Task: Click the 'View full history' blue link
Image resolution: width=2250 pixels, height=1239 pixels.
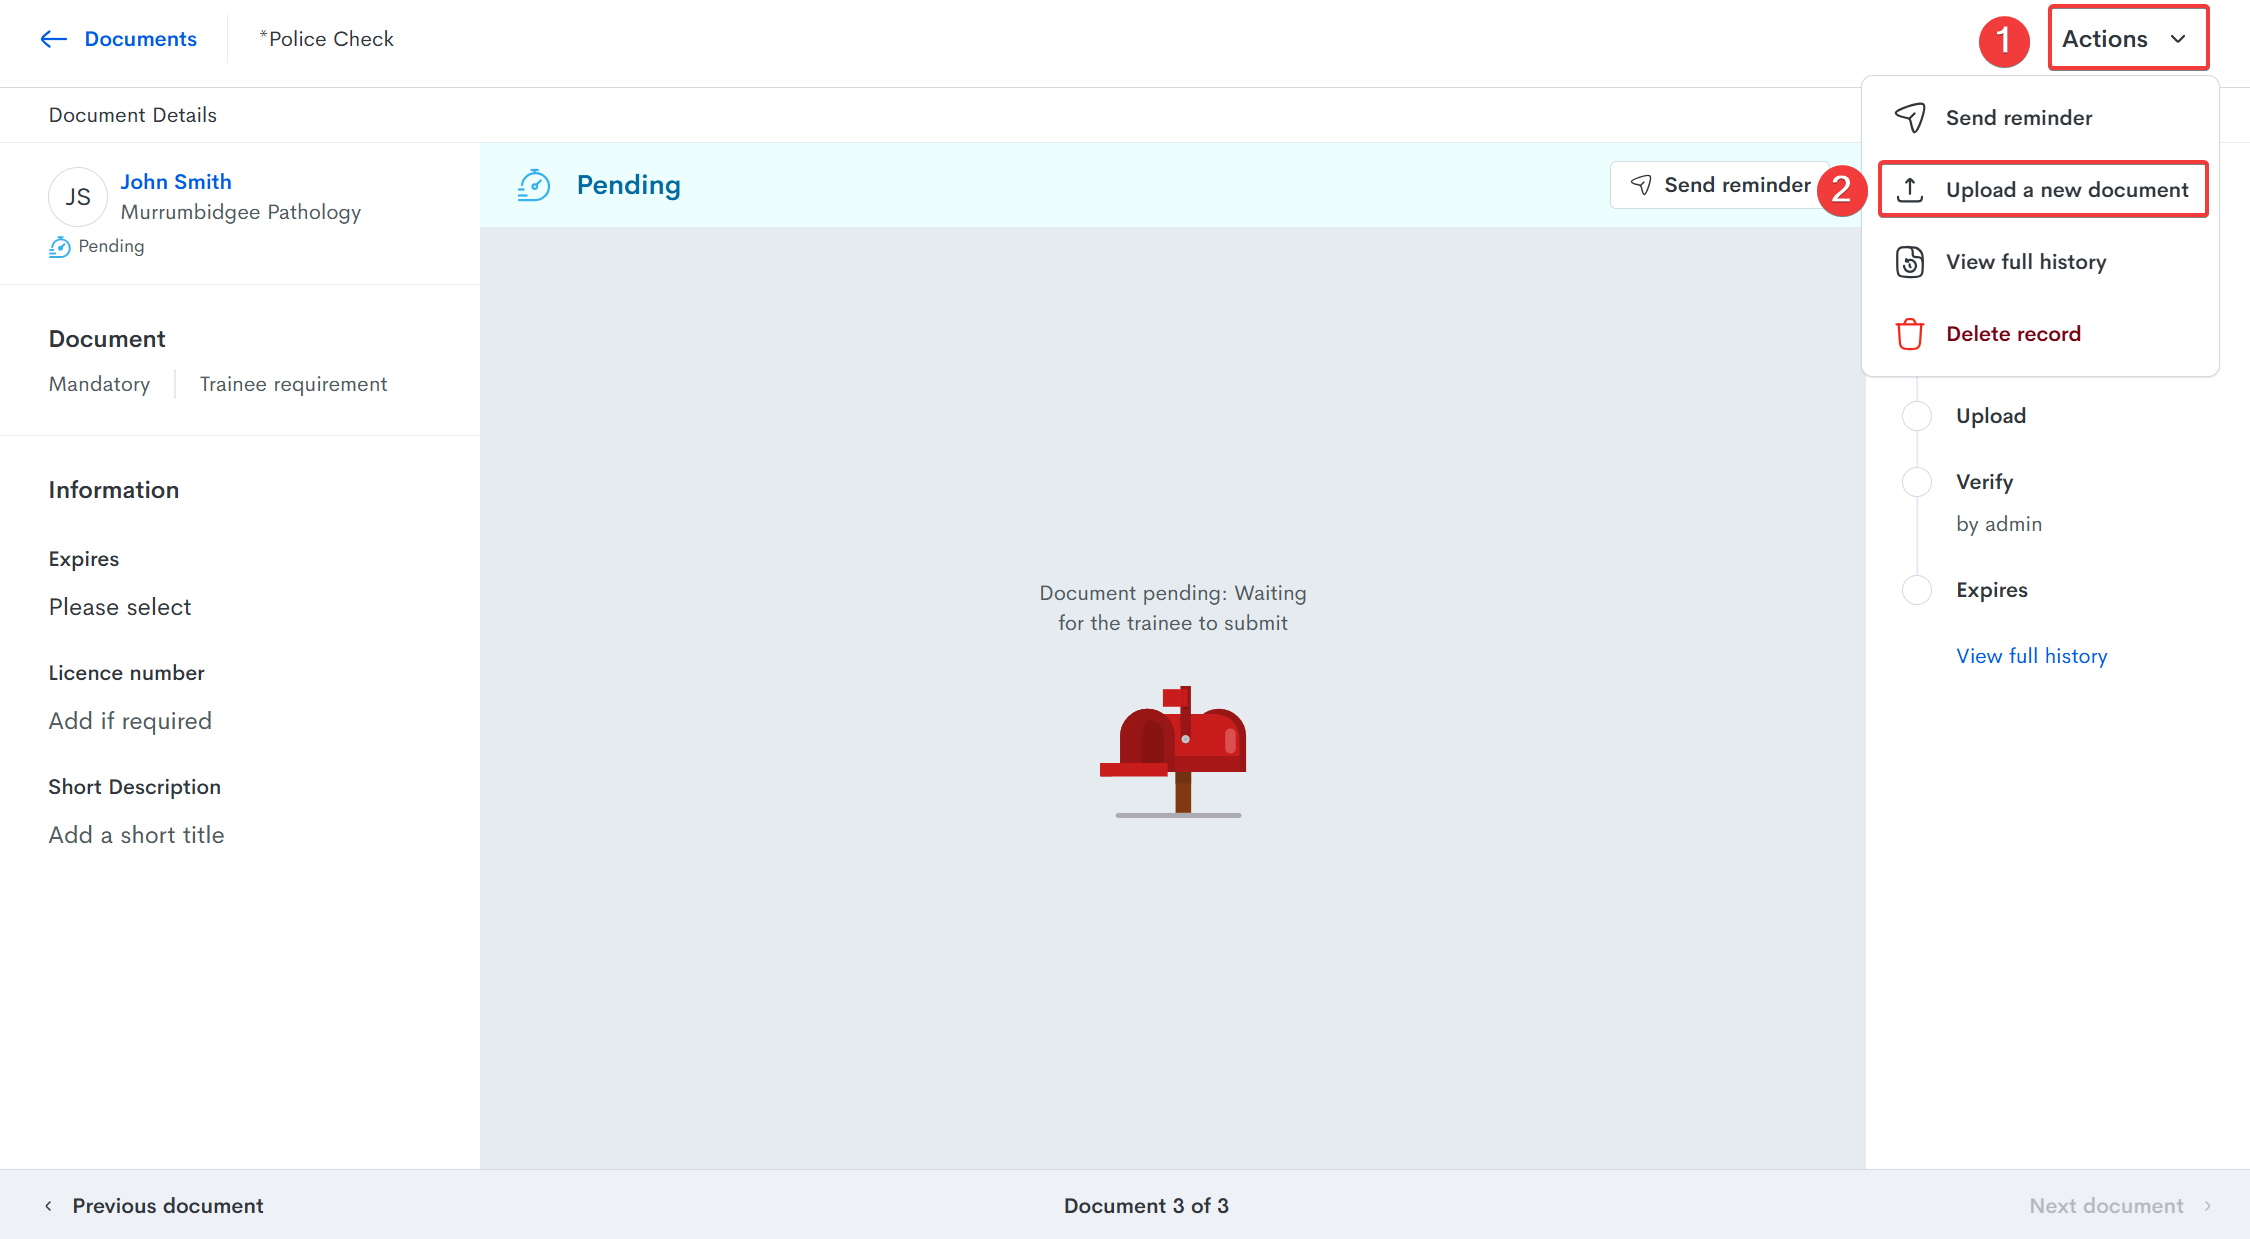Action: coord(2031,656)
